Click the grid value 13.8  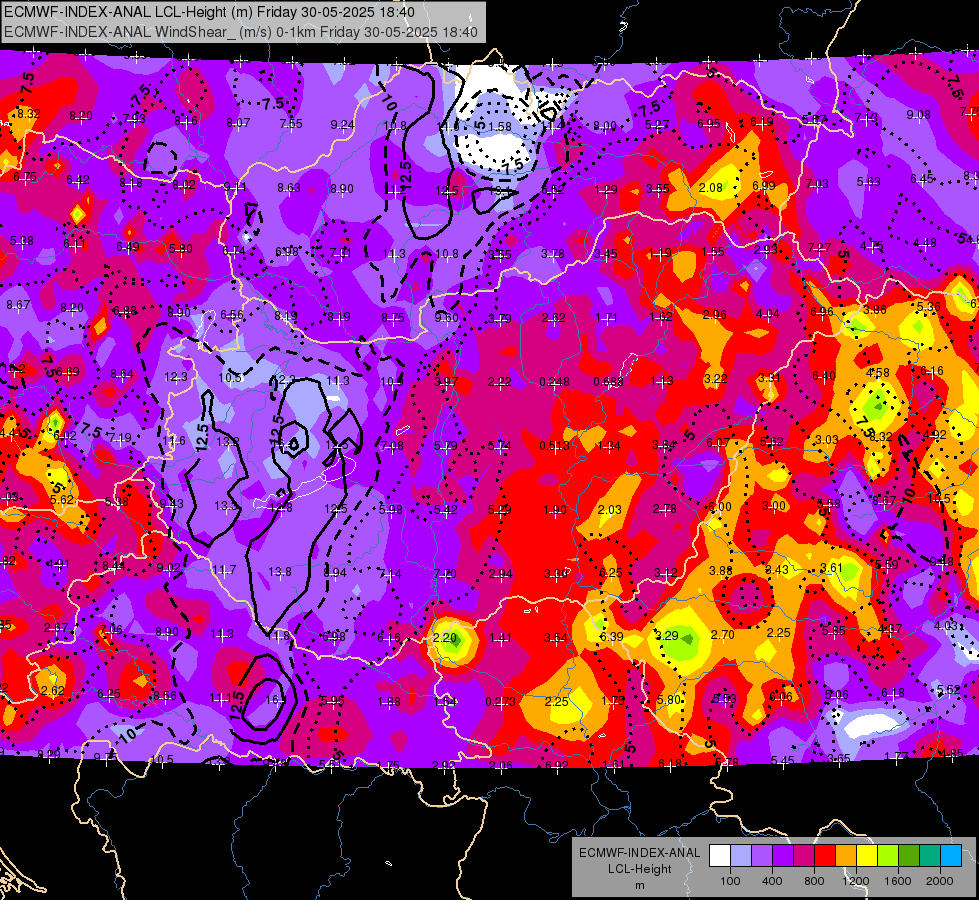point(280,571)
